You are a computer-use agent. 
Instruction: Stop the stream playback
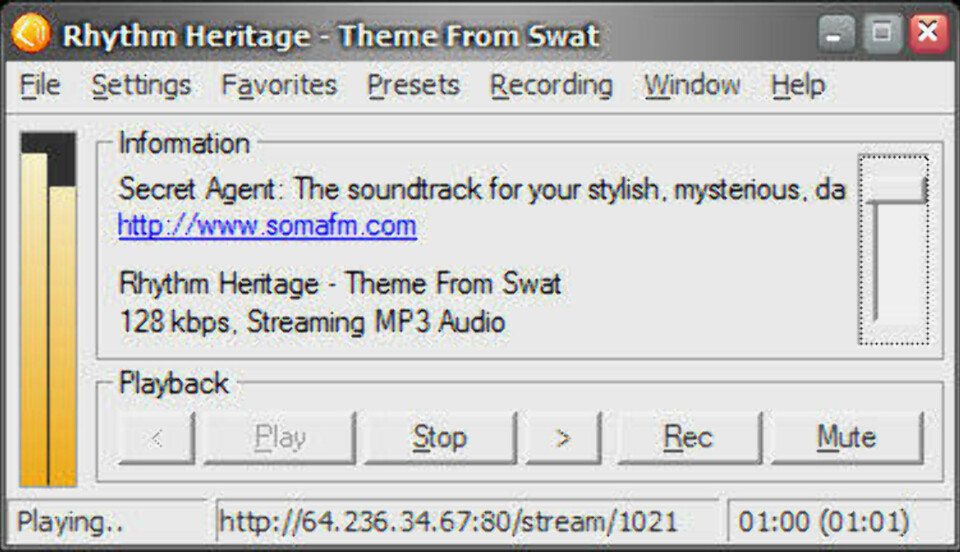pyautogui.click(x=439, y=438)
